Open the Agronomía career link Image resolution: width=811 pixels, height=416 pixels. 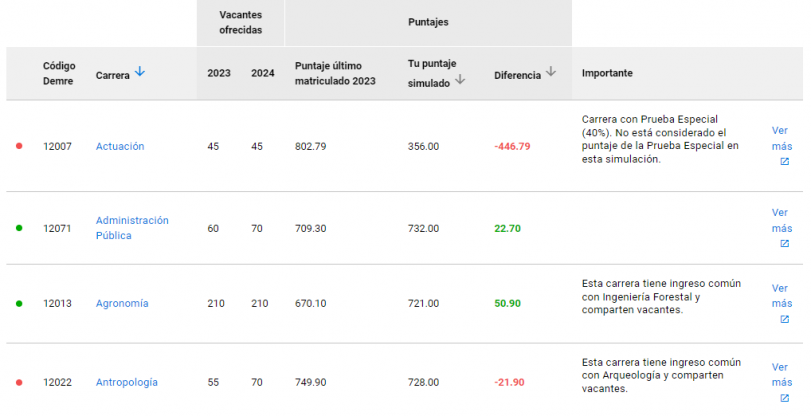(x=122, y=303)
